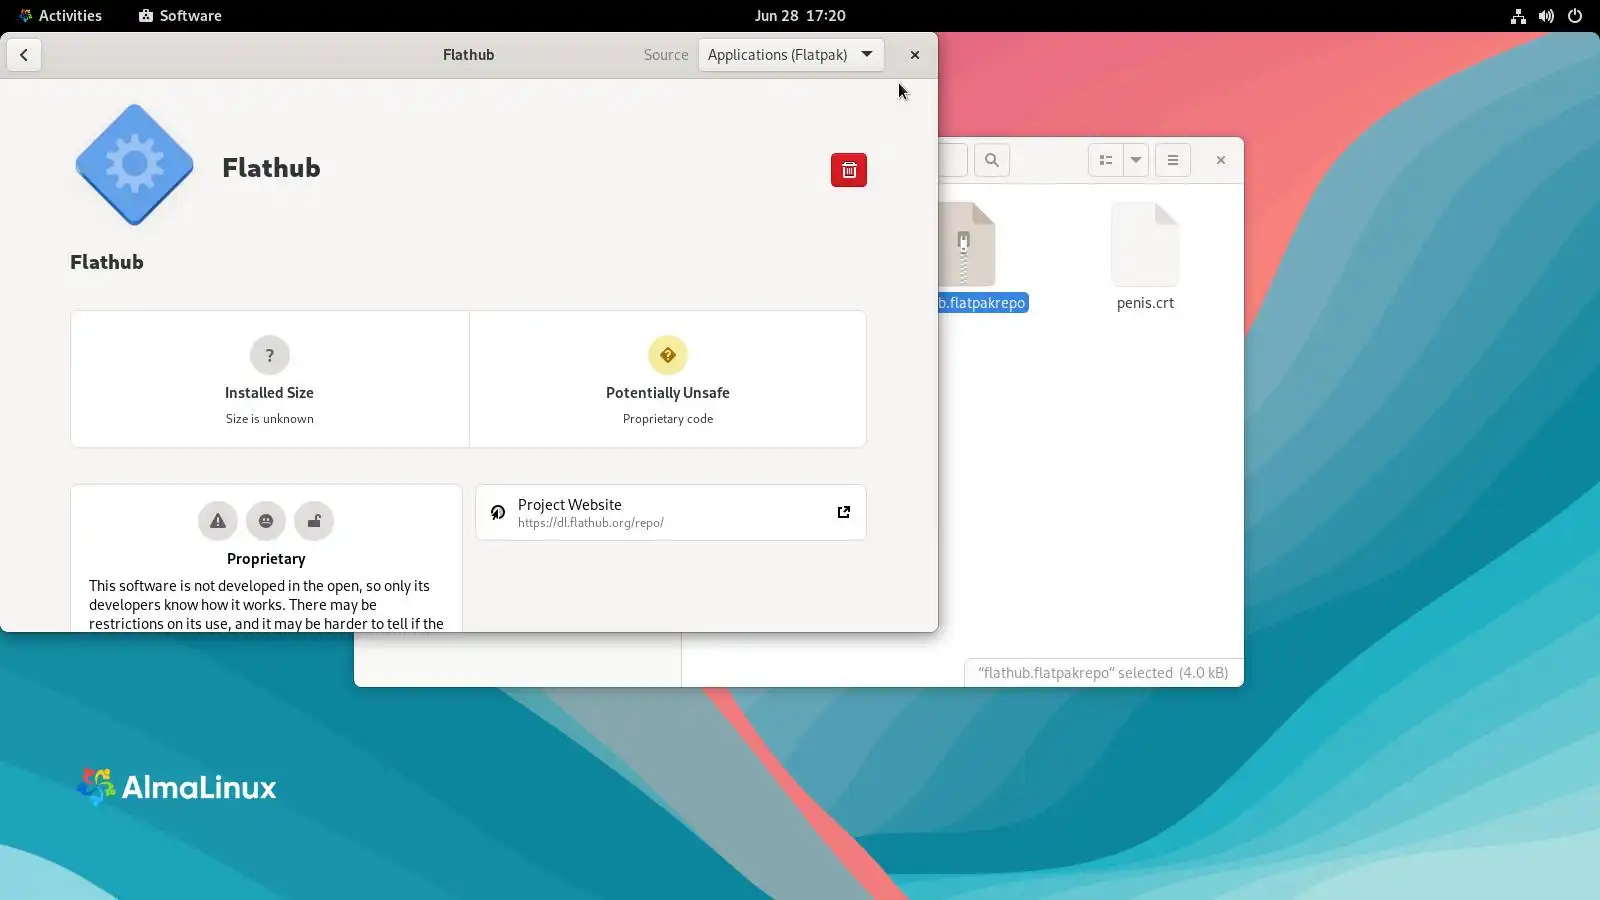Viewport: 1600px width, 900px height.
Task: Click the volume icon in the top bar
Action: pos(1546,16)
